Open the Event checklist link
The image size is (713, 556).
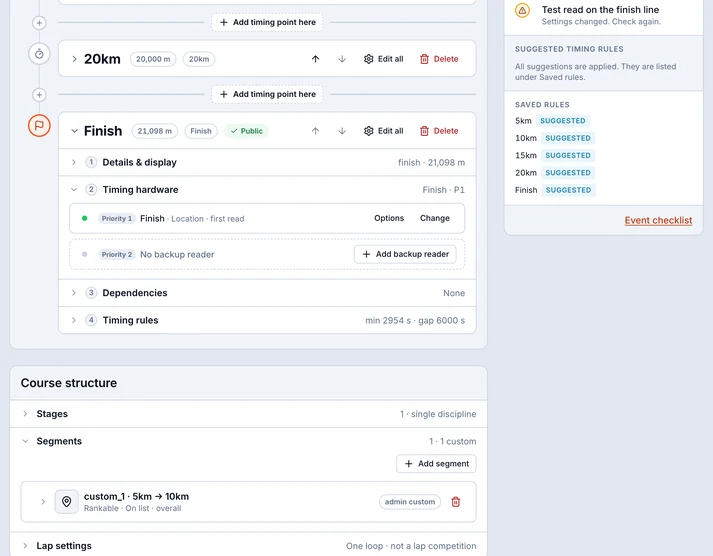(x=658, y=220)
